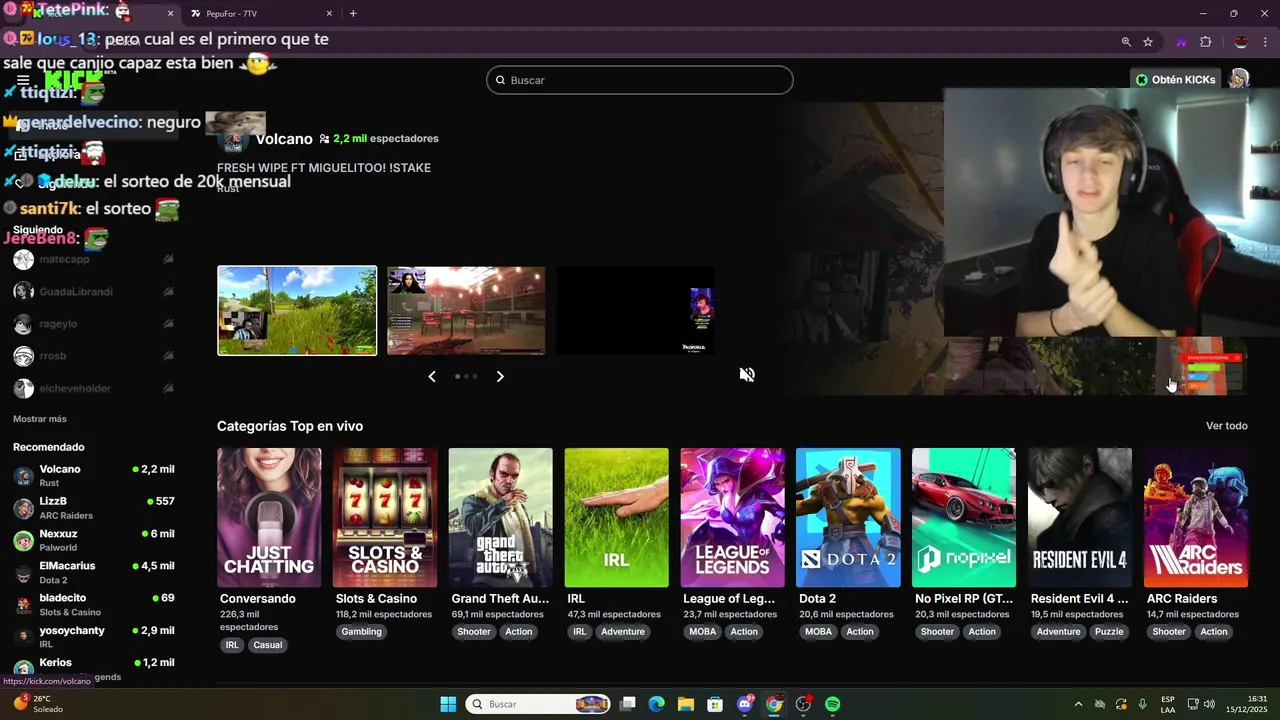Open the Dota 2 category card

pyautogui.click(x=848, y=517)
